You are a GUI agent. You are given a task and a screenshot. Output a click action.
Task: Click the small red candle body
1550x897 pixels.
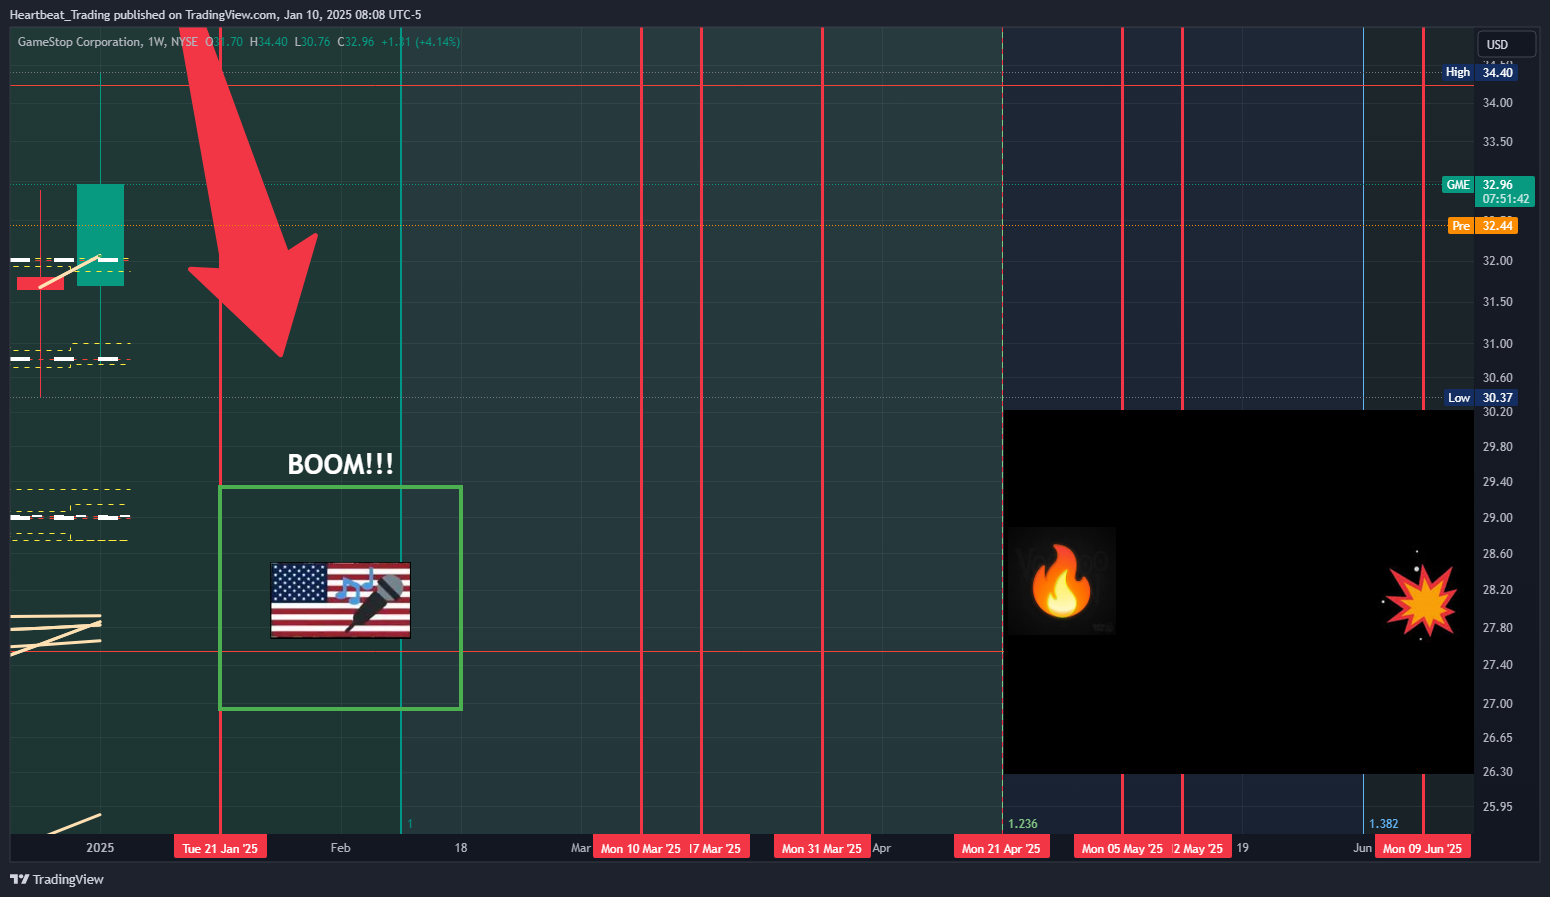click(x=40, y=284)
